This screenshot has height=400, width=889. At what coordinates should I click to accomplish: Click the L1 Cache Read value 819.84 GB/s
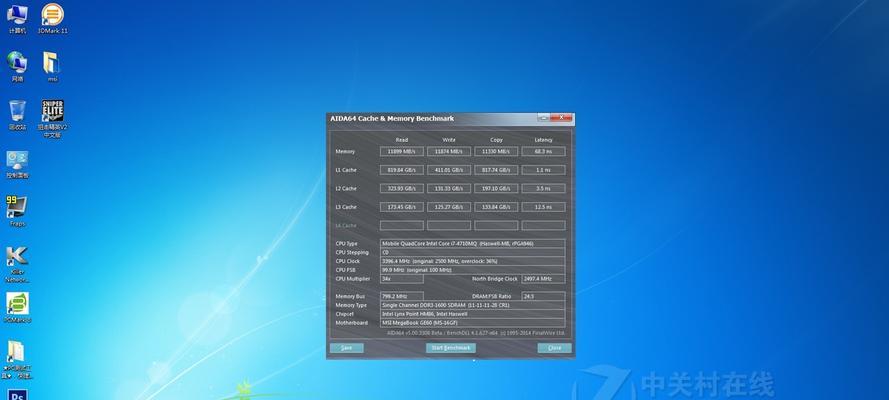click(x=401, y=170)
